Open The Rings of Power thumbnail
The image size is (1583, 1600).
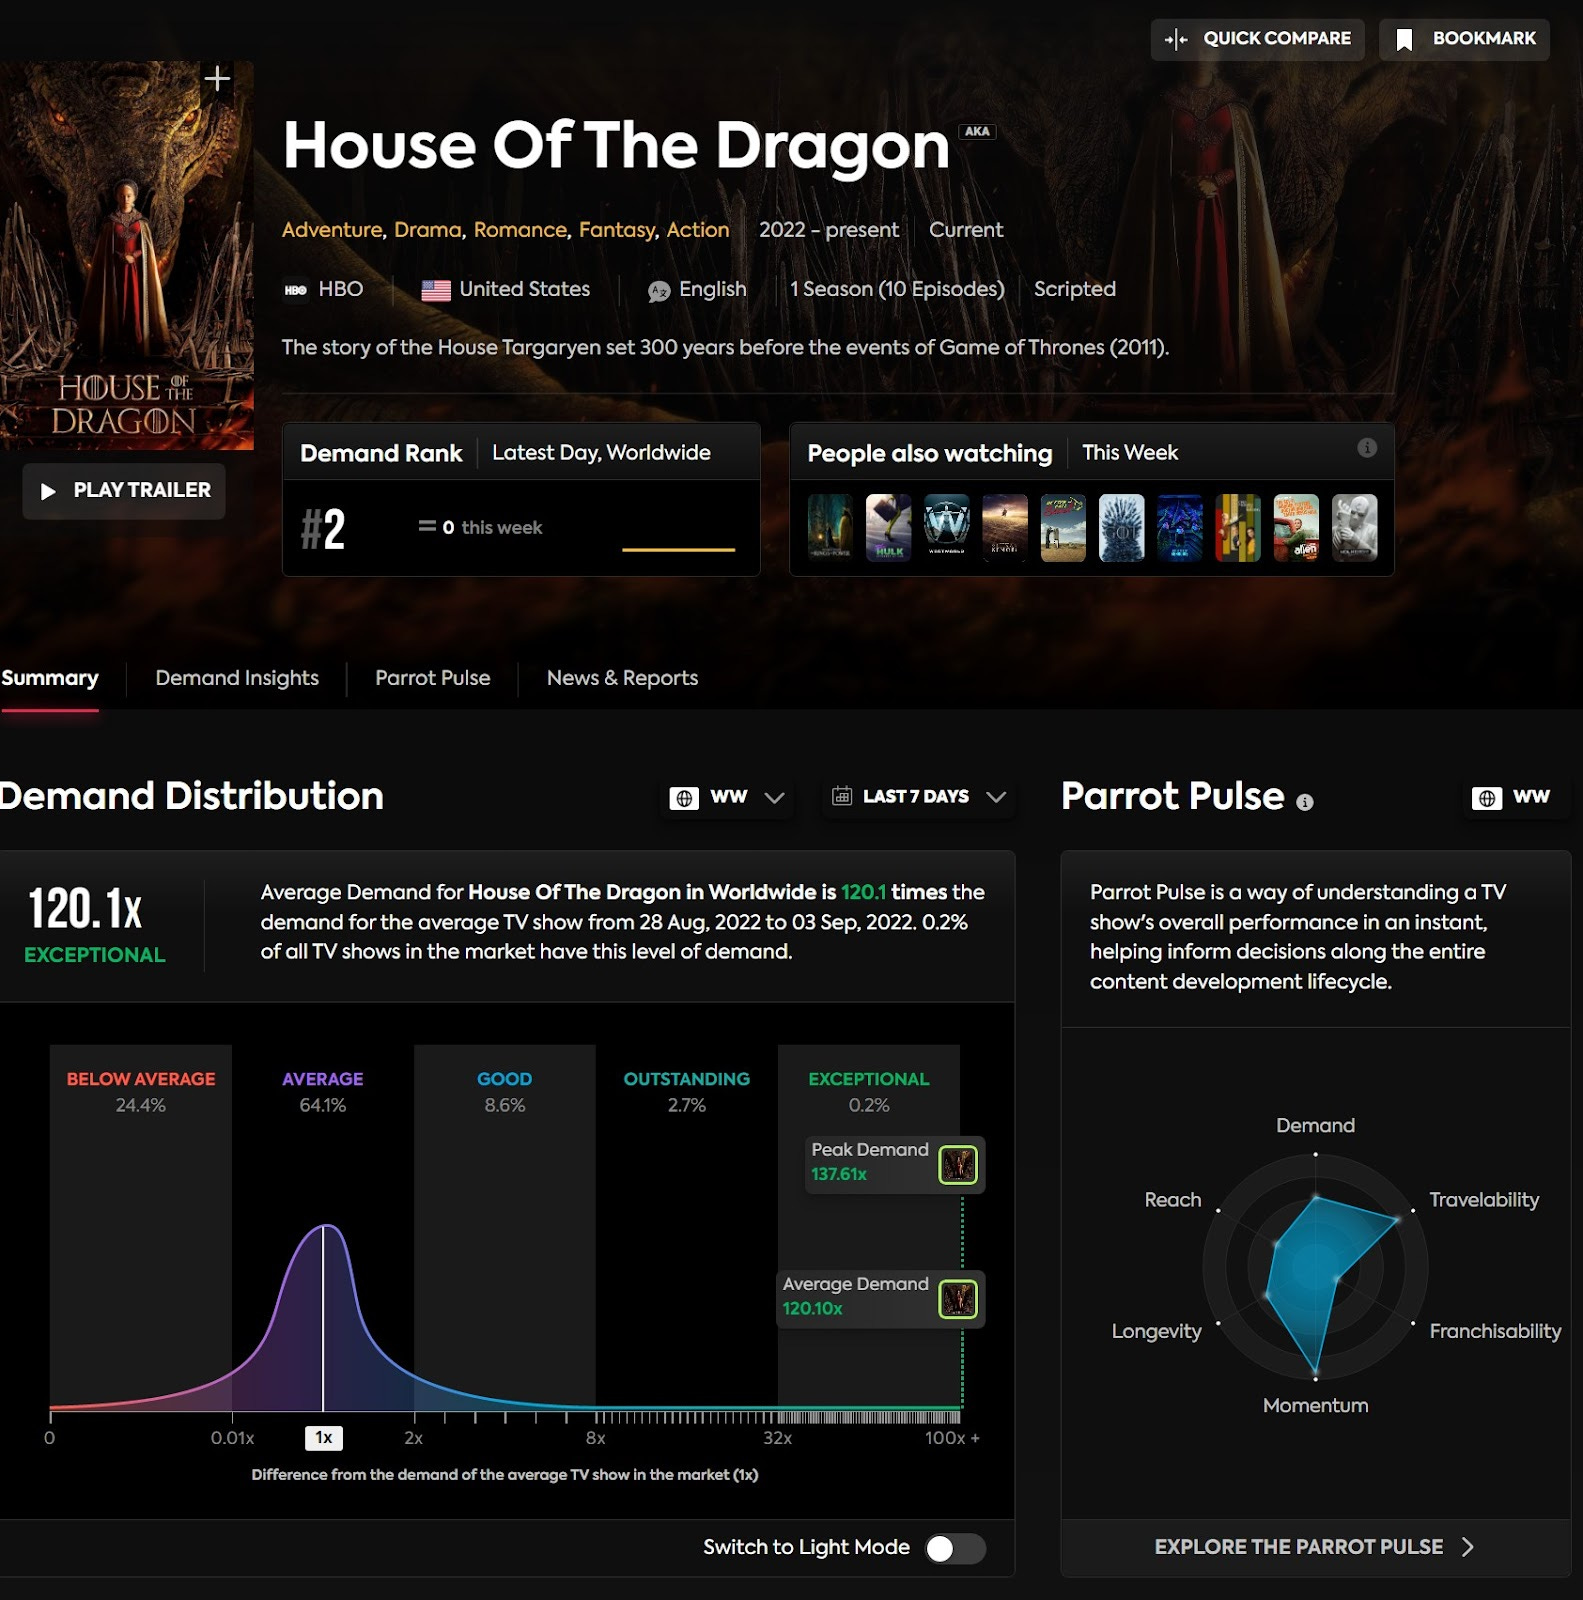click(x=830, y=527)
